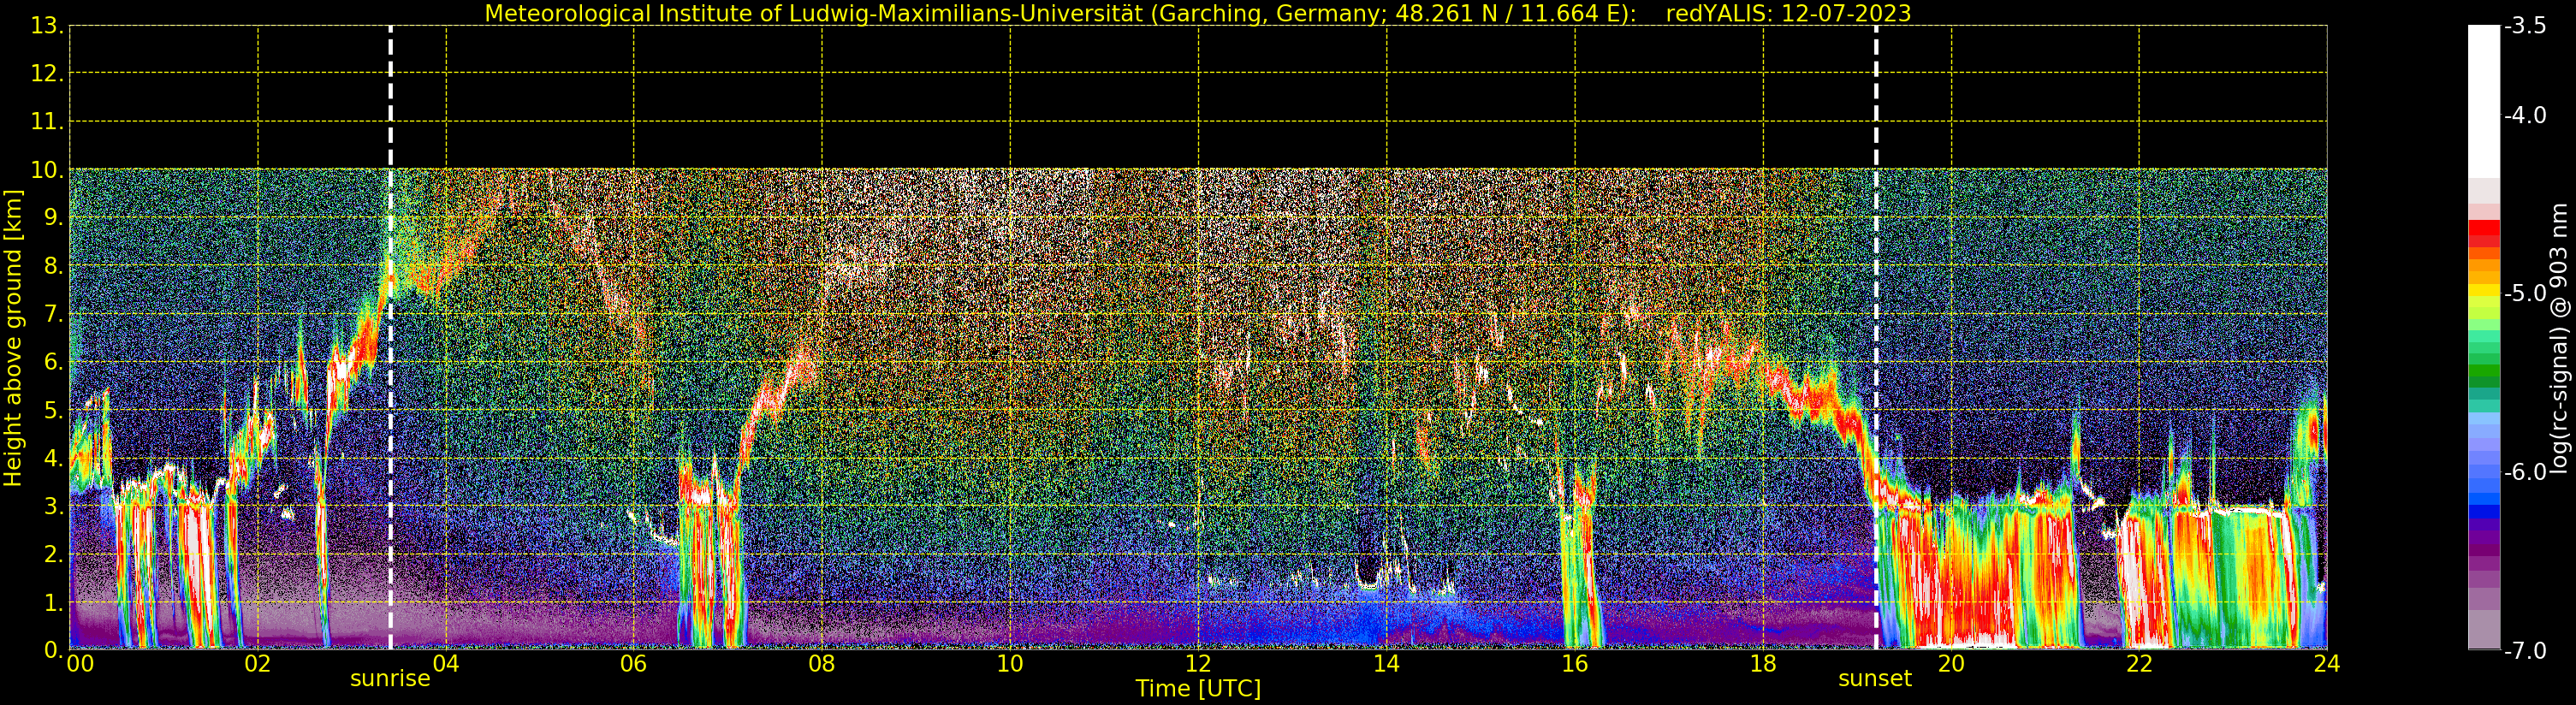Click the '02' tick on the time axis
The image size is (2576, 705).
(x=257, y=664)
